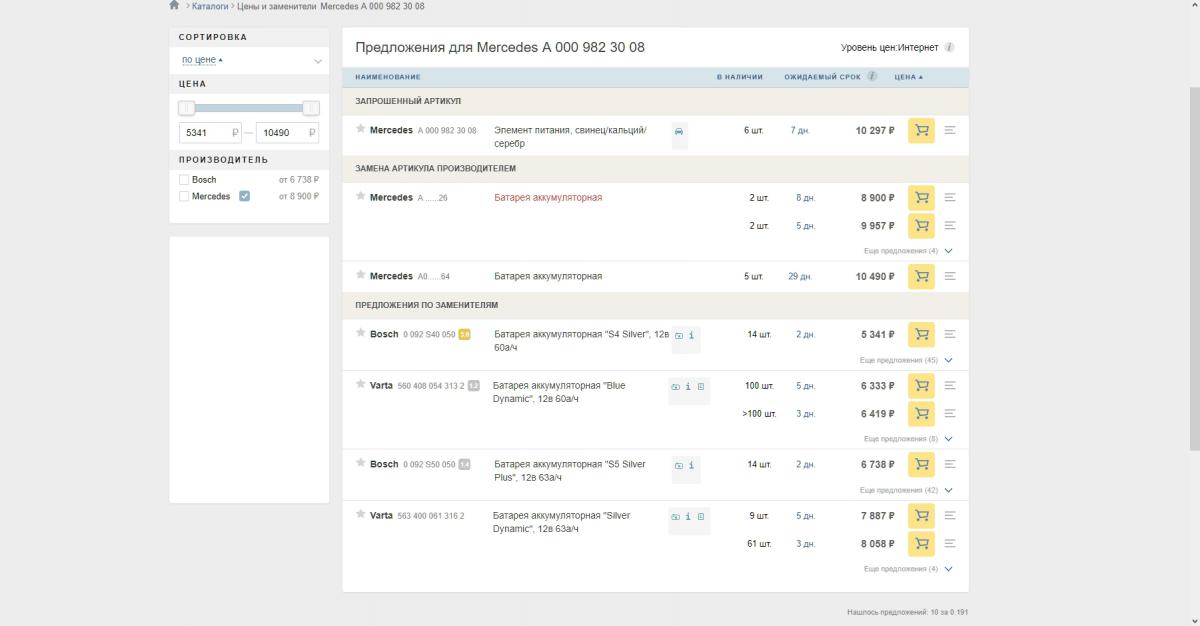The width and height of the screenshot is (1200, 626).
Task: Tick the Bosch manufacturer checkbox
Action: [x=184, y=180]
